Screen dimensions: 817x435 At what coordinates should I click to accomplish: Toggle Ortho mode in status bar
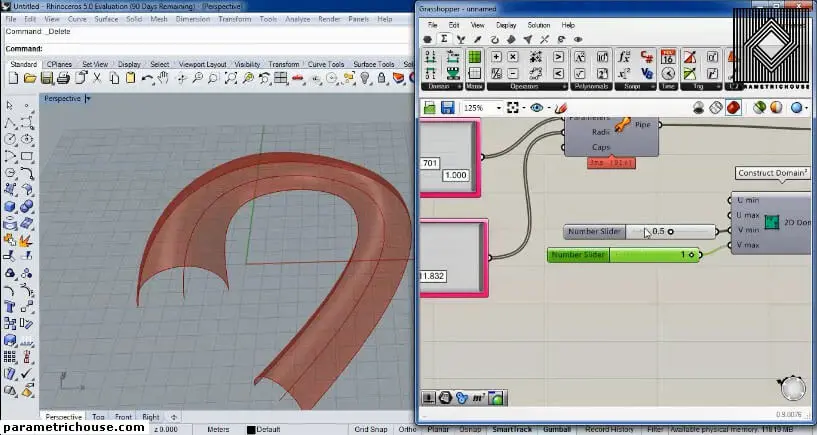[x=407, y=429]
